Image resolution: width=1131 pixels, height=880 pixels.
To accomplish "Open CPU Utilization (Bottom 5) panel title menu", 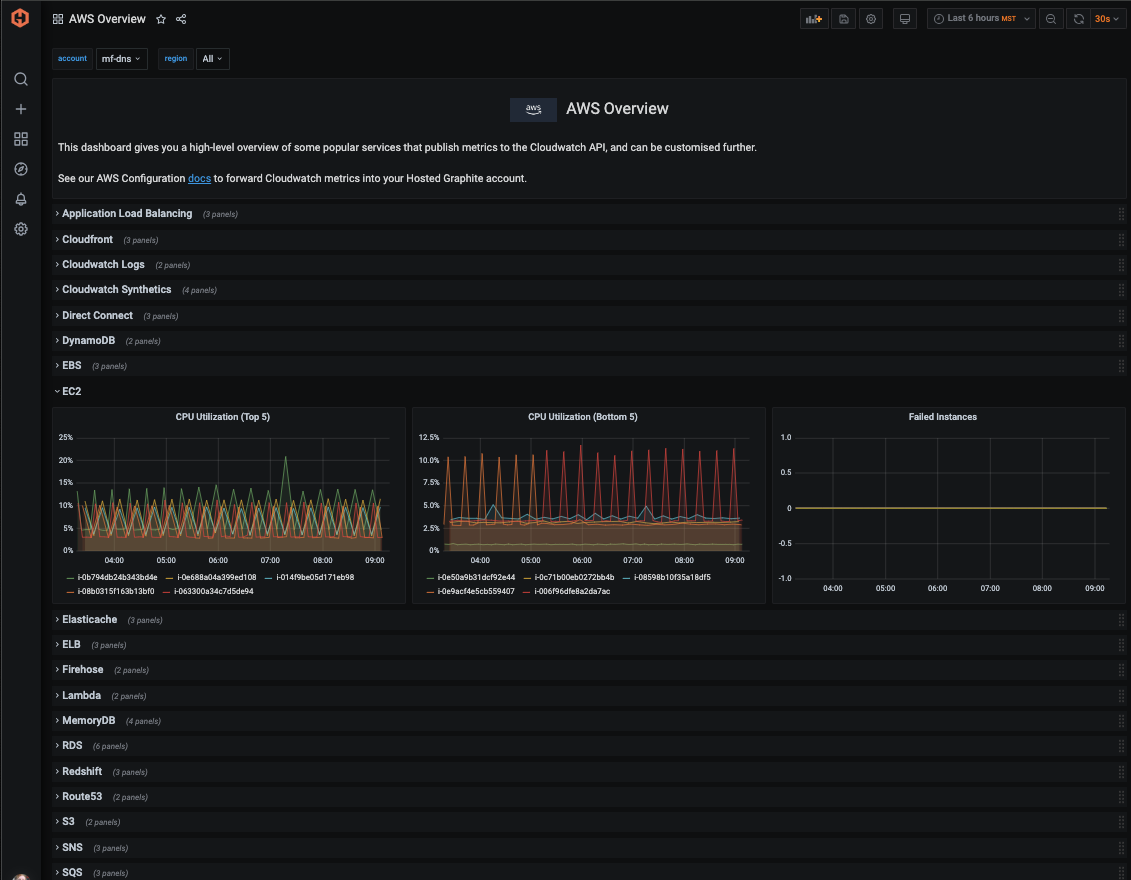I will [x=583, y=417].
